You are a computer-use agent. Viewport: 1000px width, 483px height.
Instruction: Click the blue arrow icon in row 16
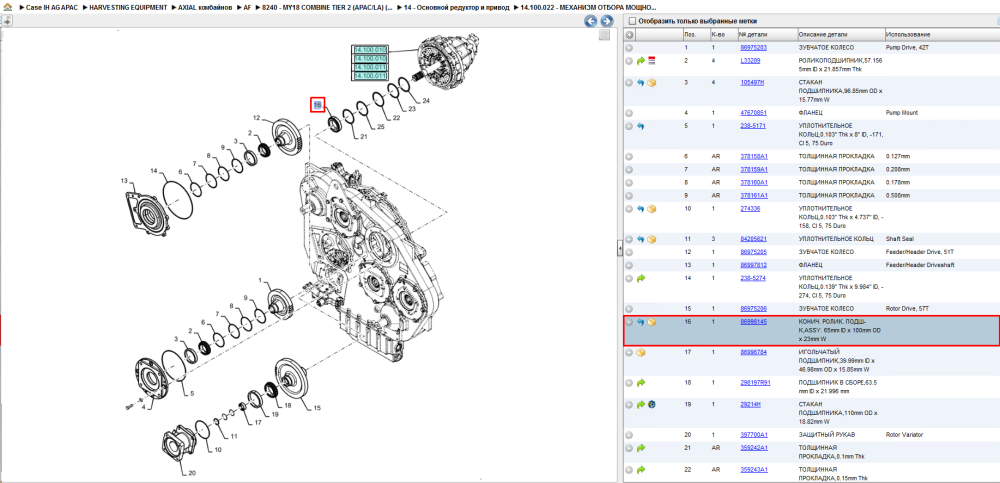pos(641,322)
